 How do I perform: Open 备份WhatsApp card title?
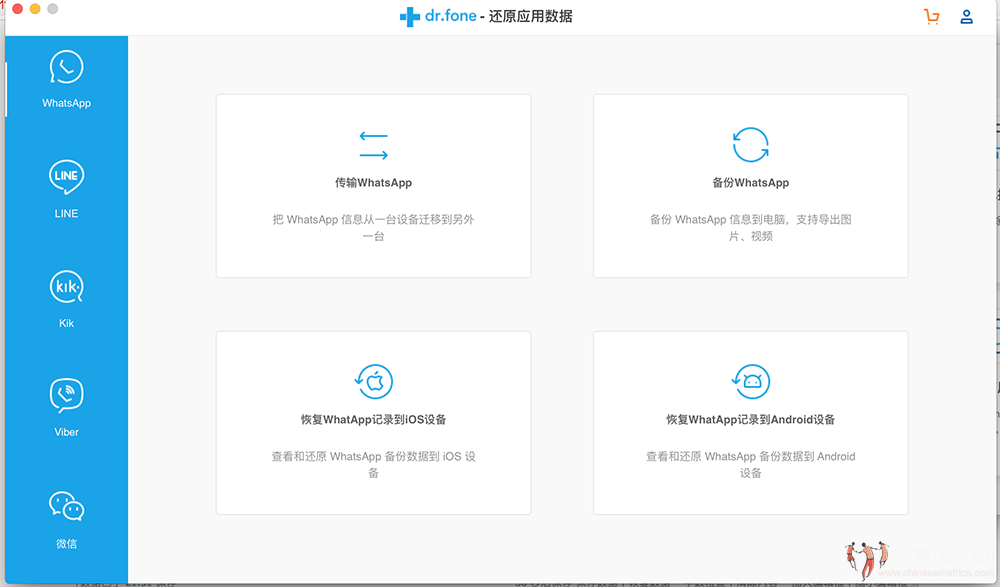pyautogui.click(x=751, y=183)
